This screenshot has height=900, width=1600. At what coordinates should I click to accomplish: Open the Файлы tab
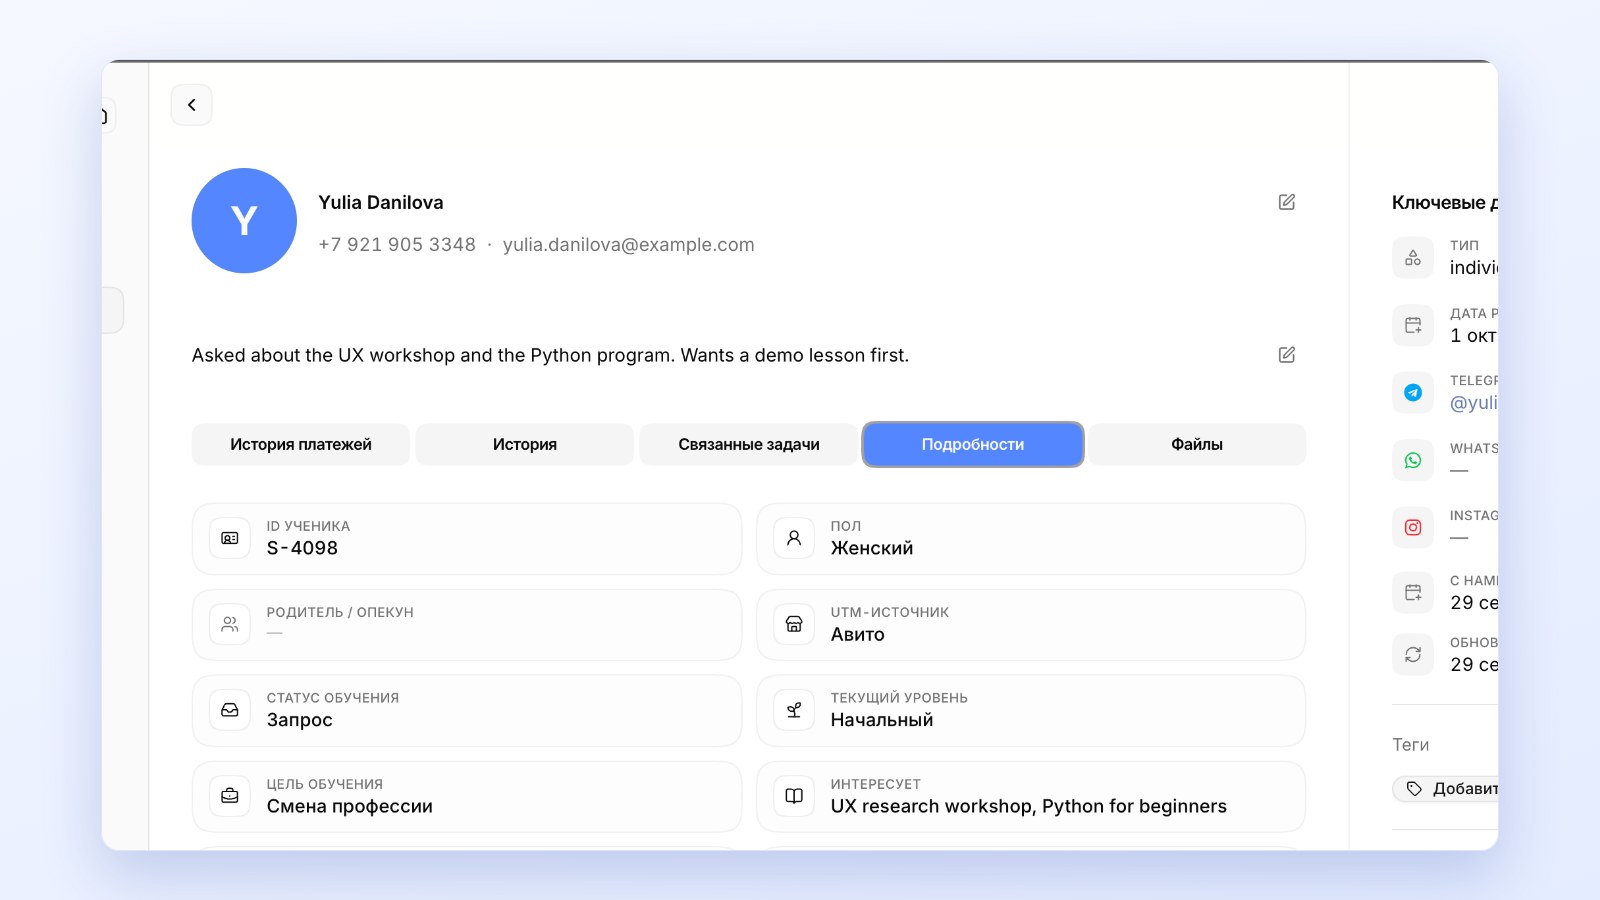pos(1197,444)
